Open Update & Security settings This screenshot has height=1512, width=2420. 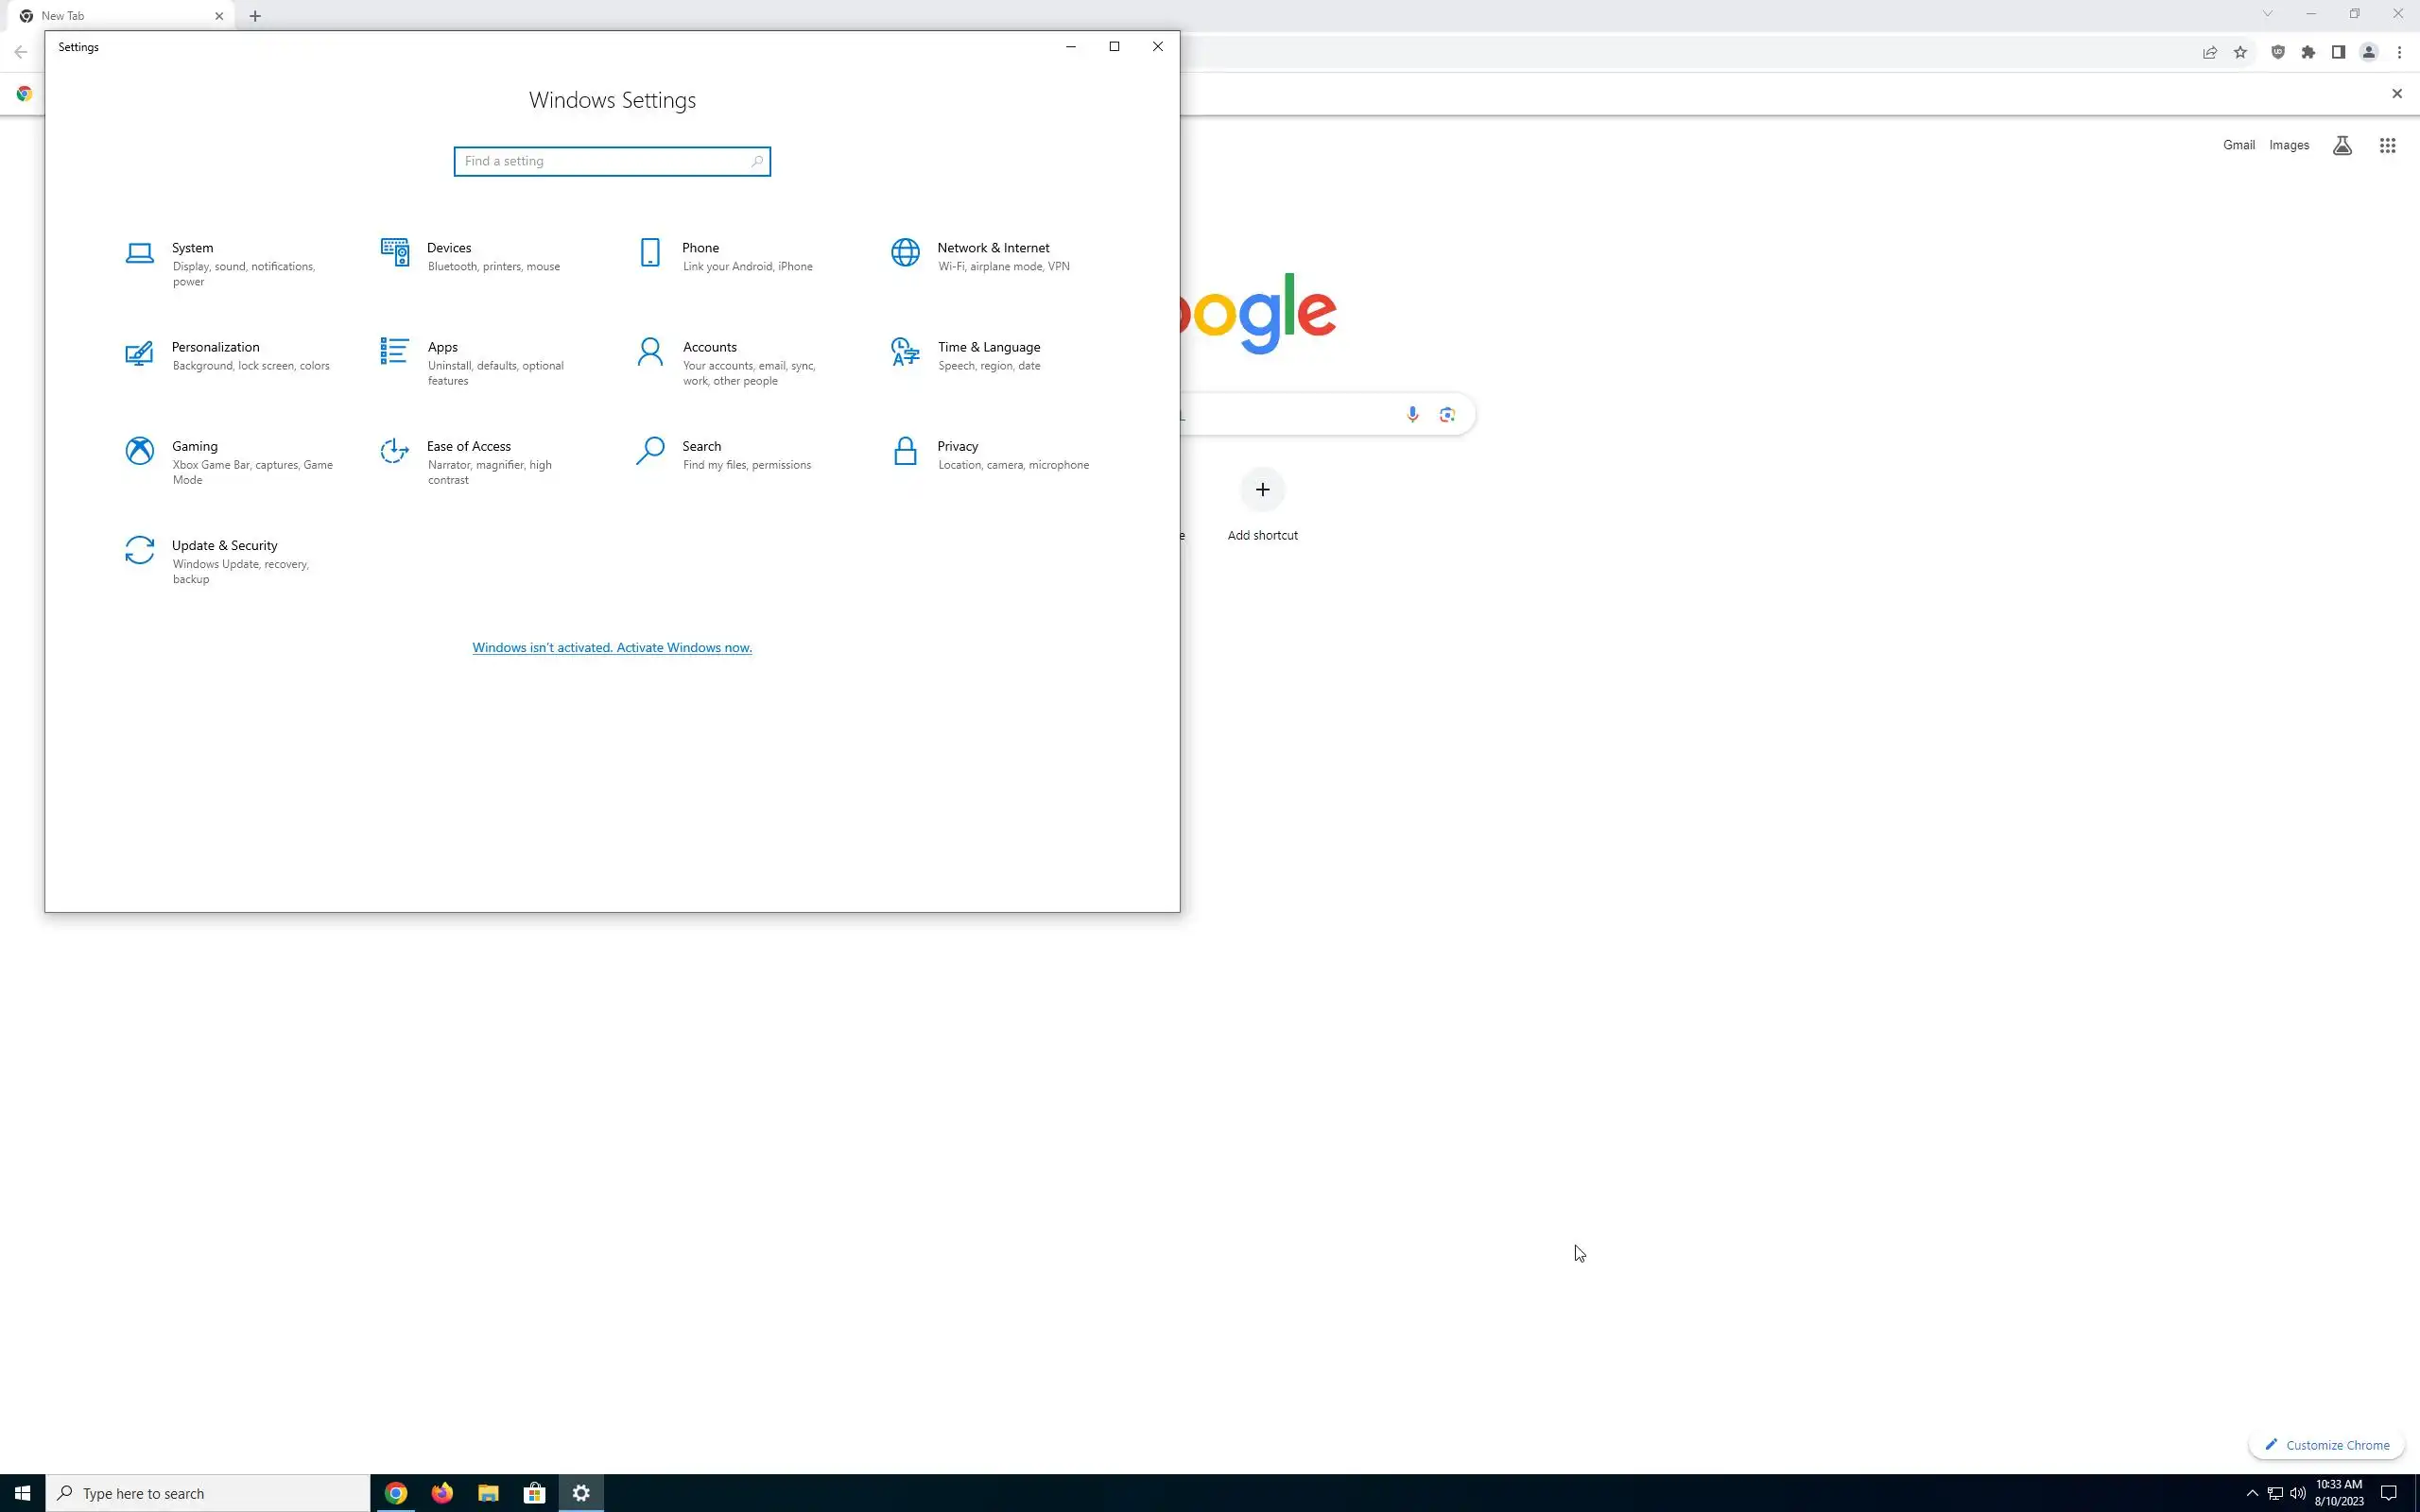click(224, 546)
